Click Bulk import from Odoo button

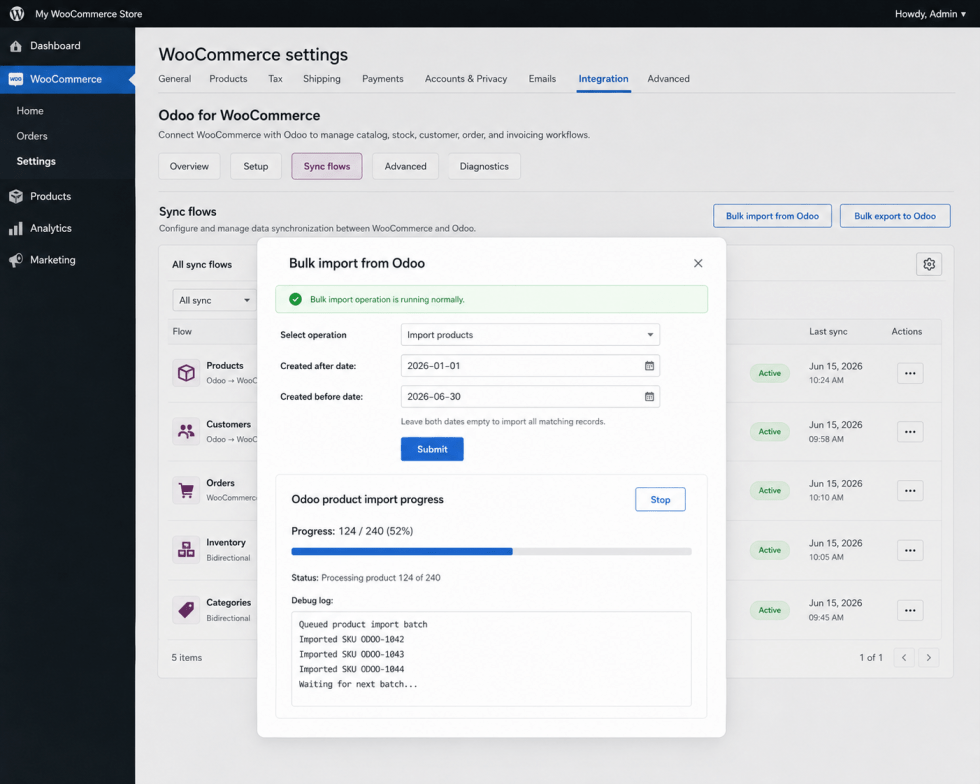pyautogui.click(x=772, y=216)
